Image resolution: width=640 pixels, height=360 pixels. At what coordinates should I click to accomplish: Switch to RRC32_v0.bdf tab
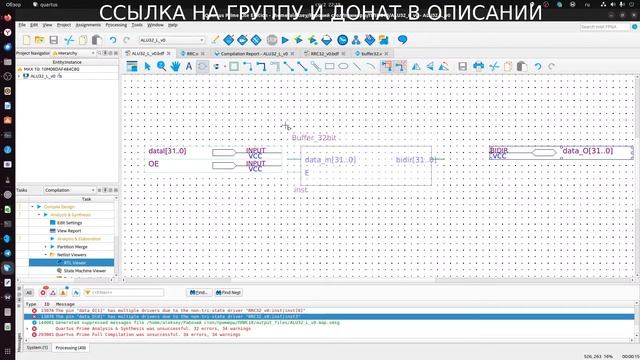click(x=324, y=53)
